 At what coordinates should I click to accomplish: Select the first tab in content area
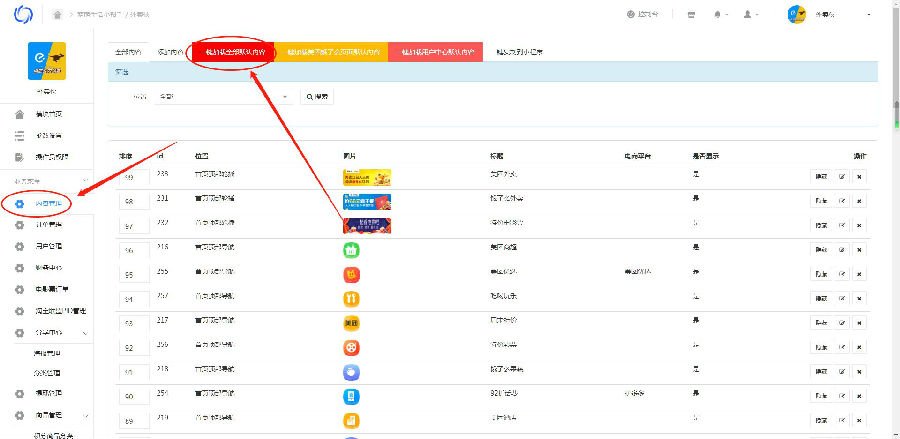pos(128,51)
